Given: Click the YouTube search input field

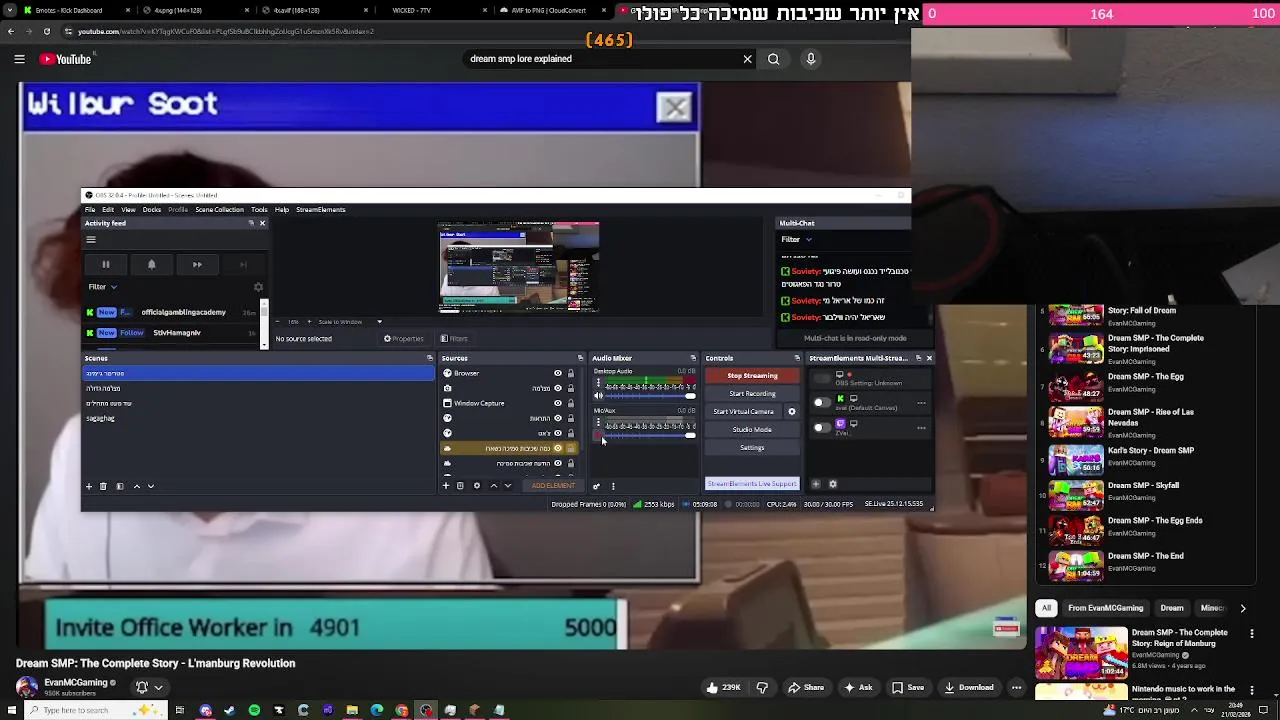Looking at the screenshot, I should click(x=600, y=59).
